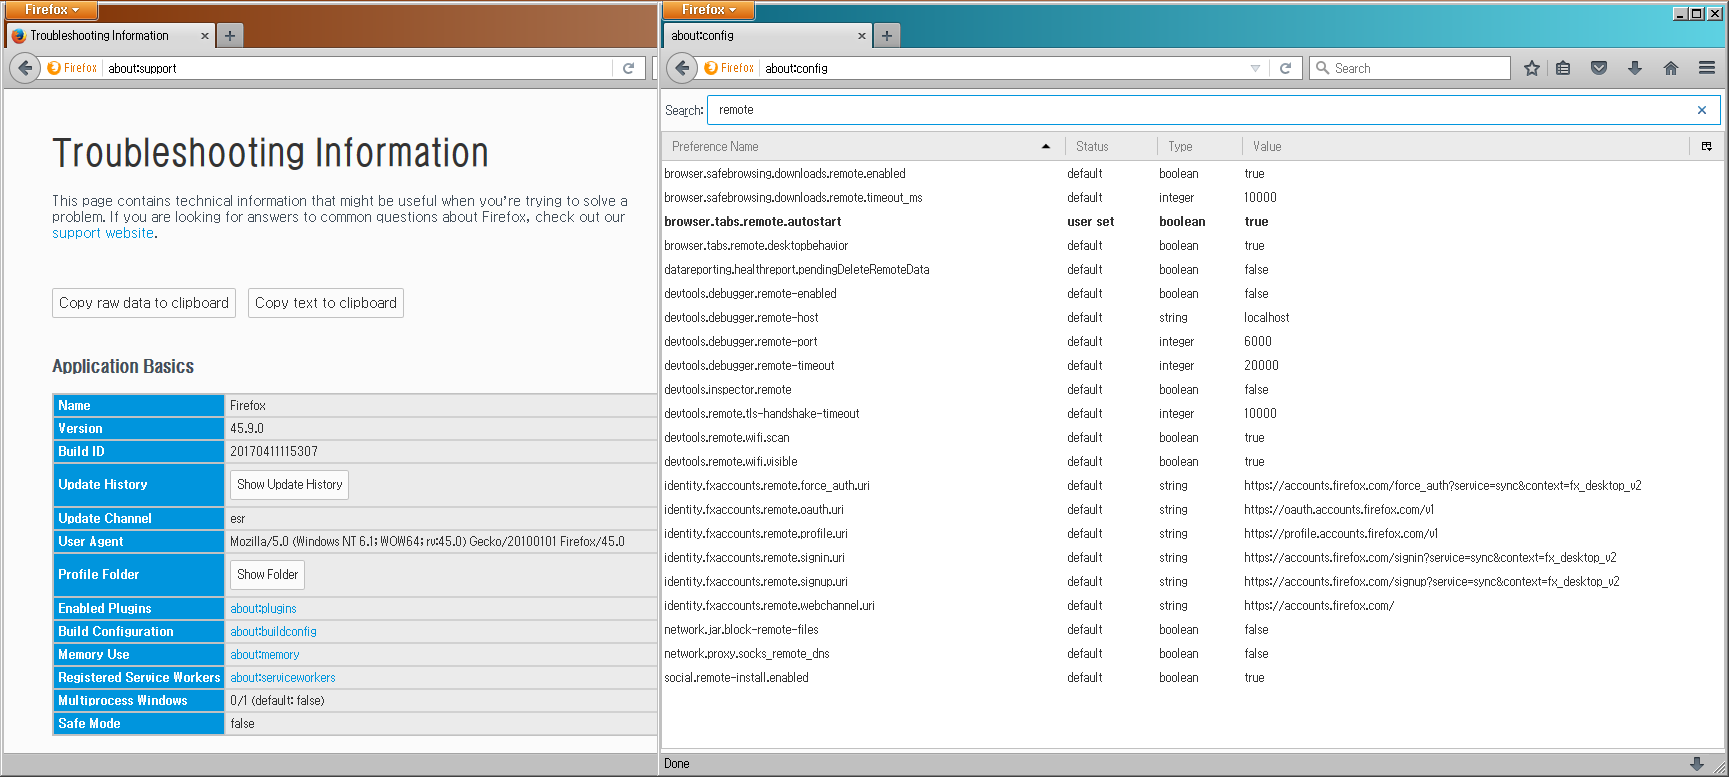Select devtools.inspector.remote row
Screen dimensions: 1729x777
point(1194,390)
